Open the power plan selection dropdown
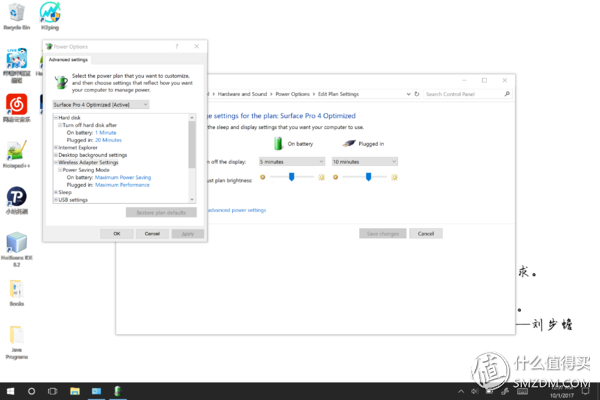600x400 pixels. 101,104
